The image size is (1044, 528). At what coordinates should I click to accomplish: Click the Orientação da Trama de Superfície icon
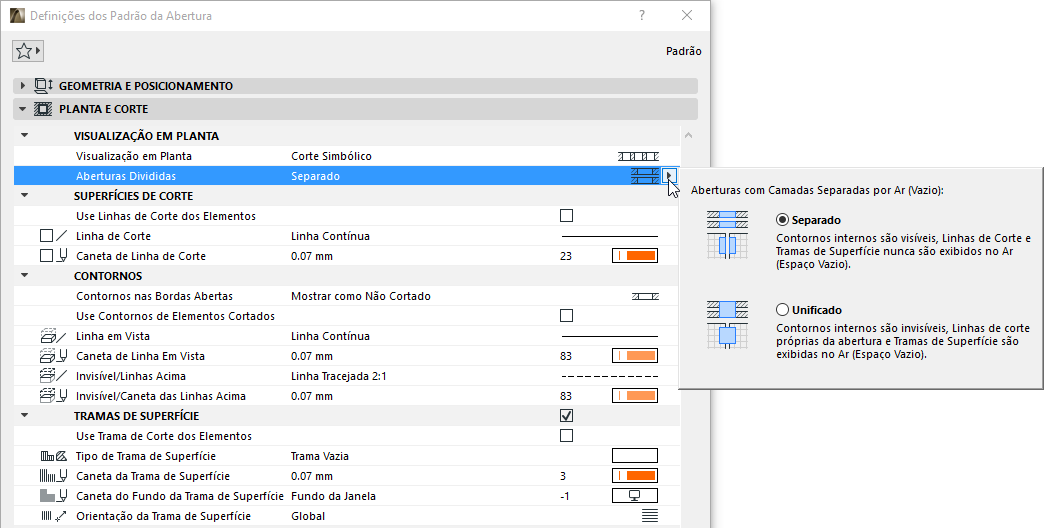point(650,516)
